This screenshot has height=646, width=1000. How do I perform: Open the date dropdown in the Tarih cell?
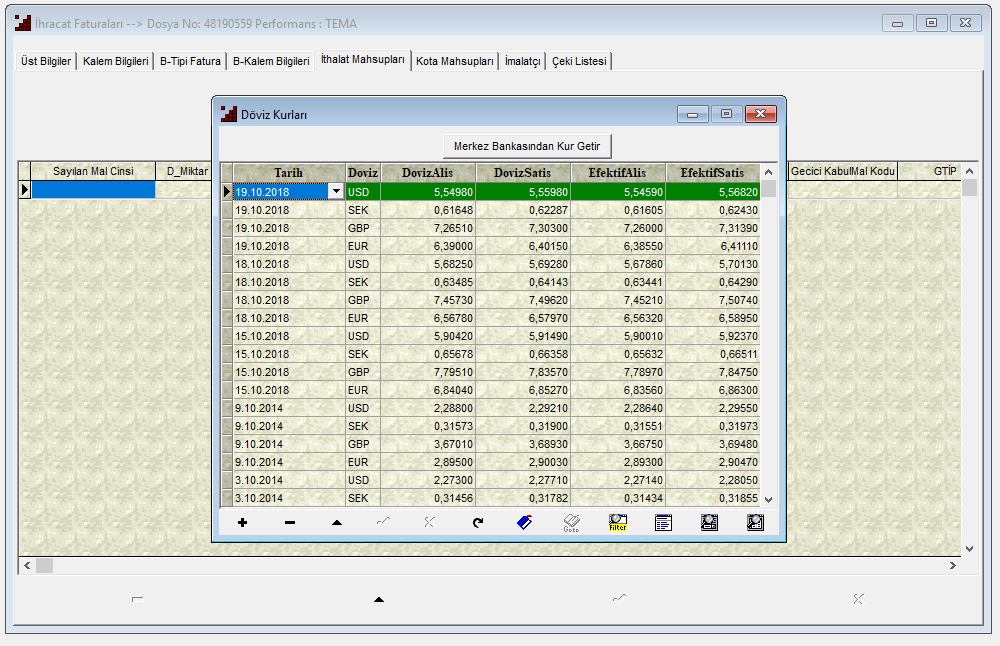click(x=336, y=191)
